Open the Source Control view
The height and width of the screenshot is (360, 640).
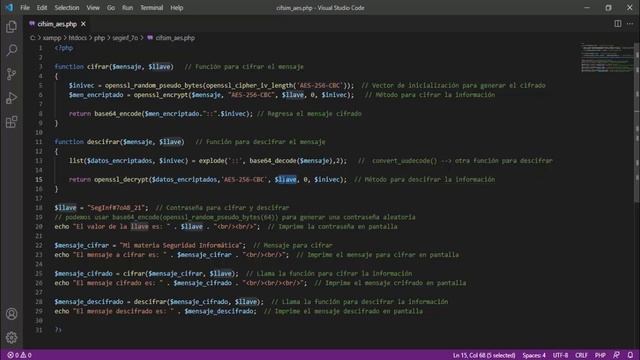point(11,74)
